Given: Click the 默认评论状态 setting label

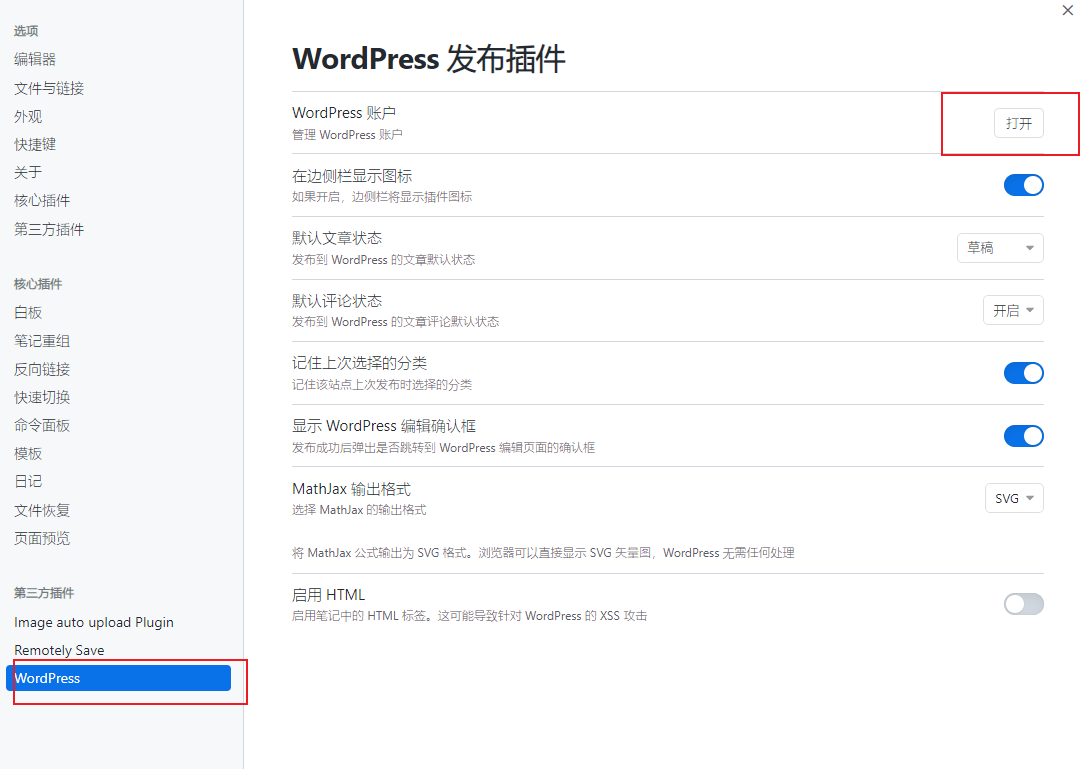Looking at the screenshot, I should click(337, 300).
